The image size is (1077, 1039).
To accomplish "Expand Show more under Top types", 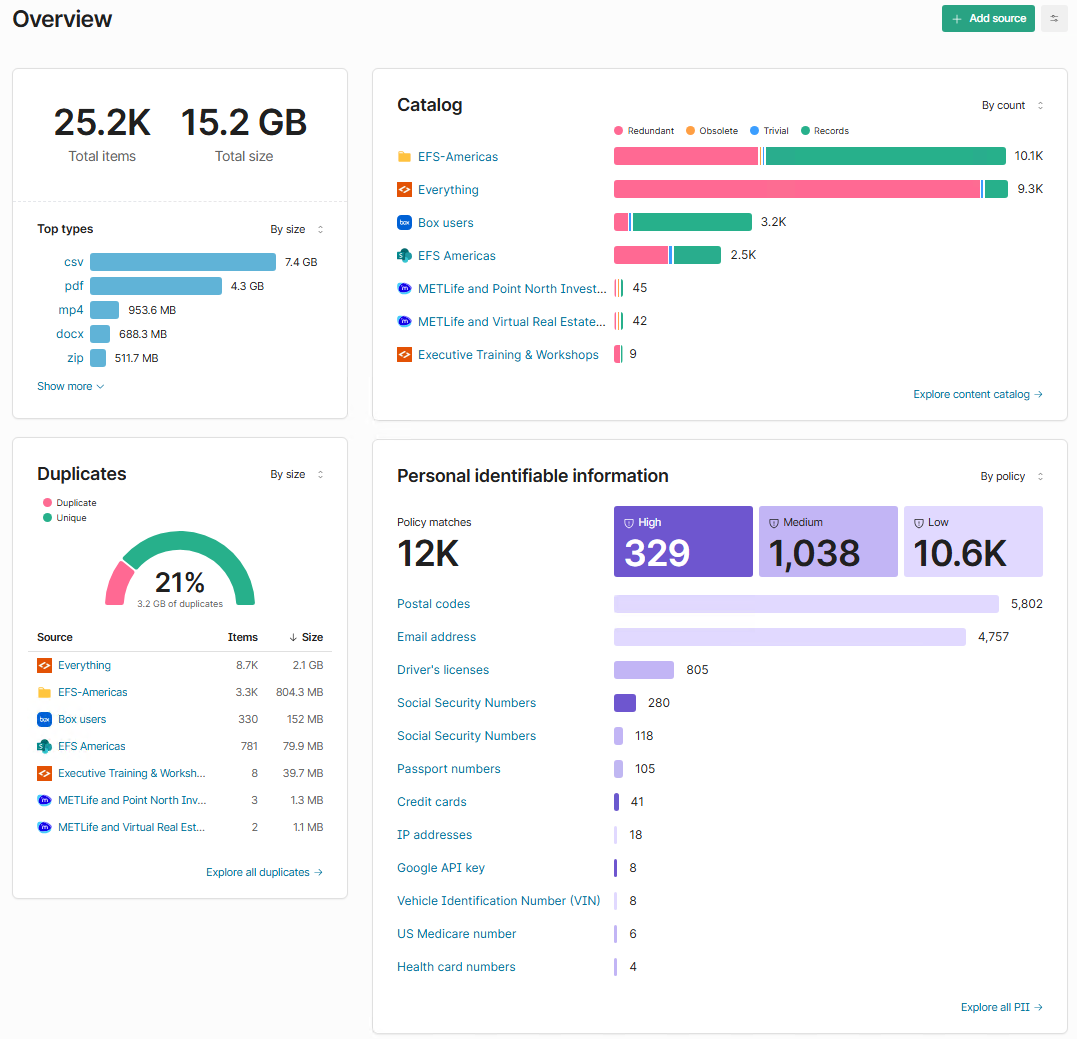I will [70, 387].
